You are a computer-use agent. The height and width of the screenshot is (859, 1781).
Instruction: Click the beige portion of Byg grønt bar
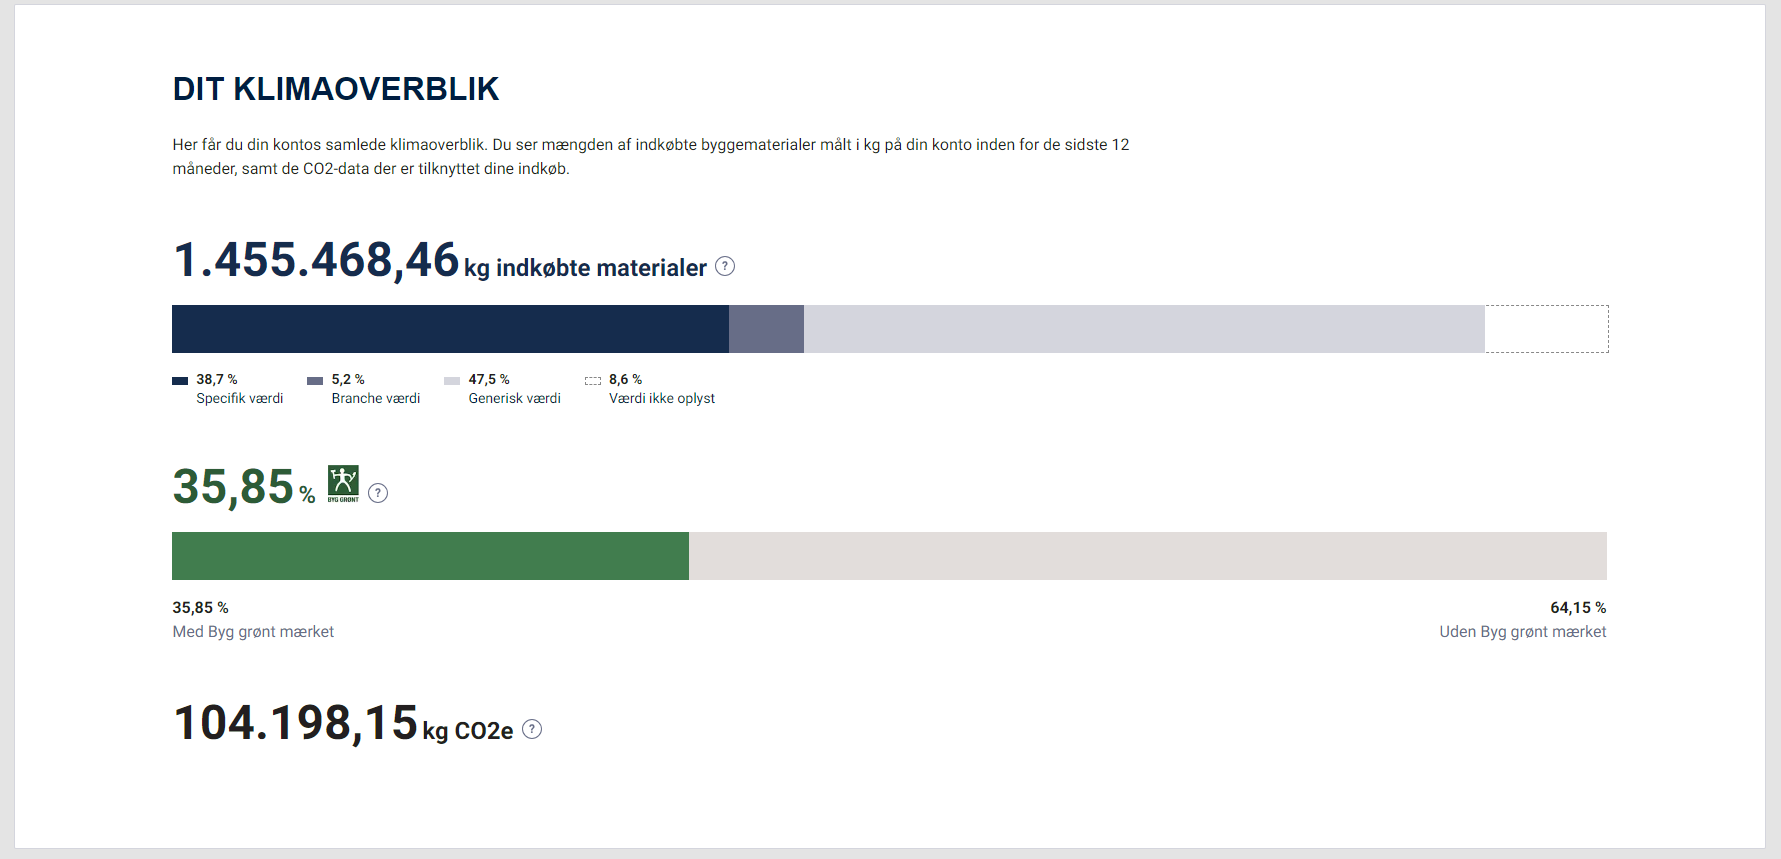(x=1147, y=556)
